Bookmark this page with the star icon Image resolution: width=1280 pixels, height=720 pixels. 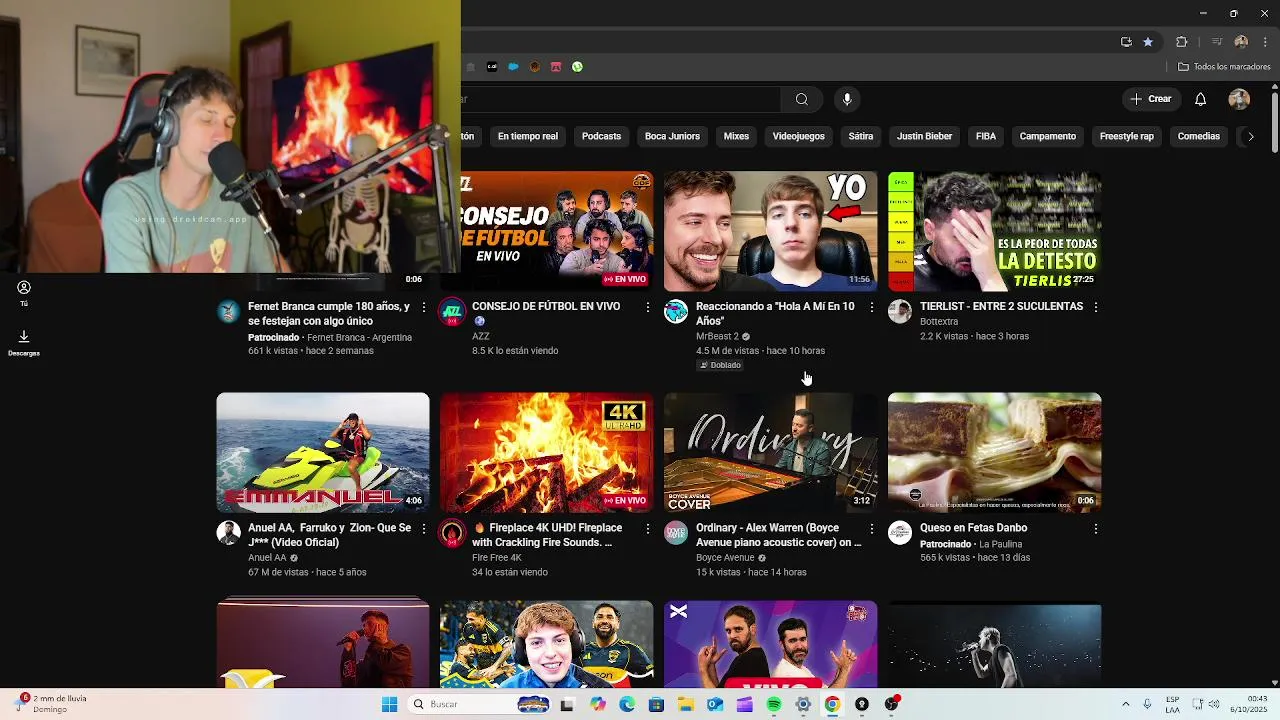tap(1148, 42)
